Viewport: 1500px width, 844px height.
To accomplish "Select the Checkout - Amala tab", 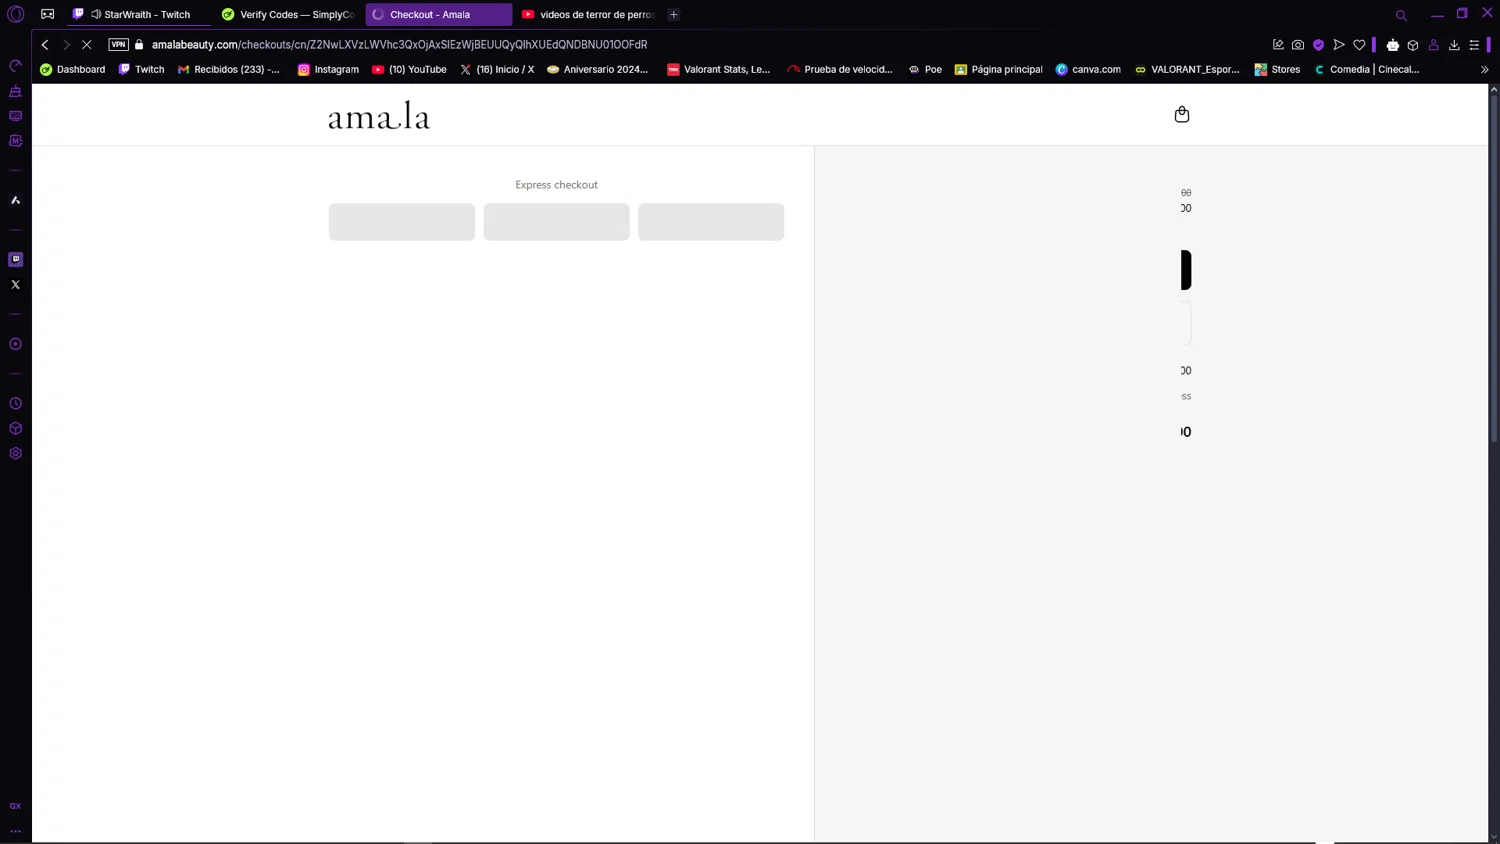I will tap(439, 14).
